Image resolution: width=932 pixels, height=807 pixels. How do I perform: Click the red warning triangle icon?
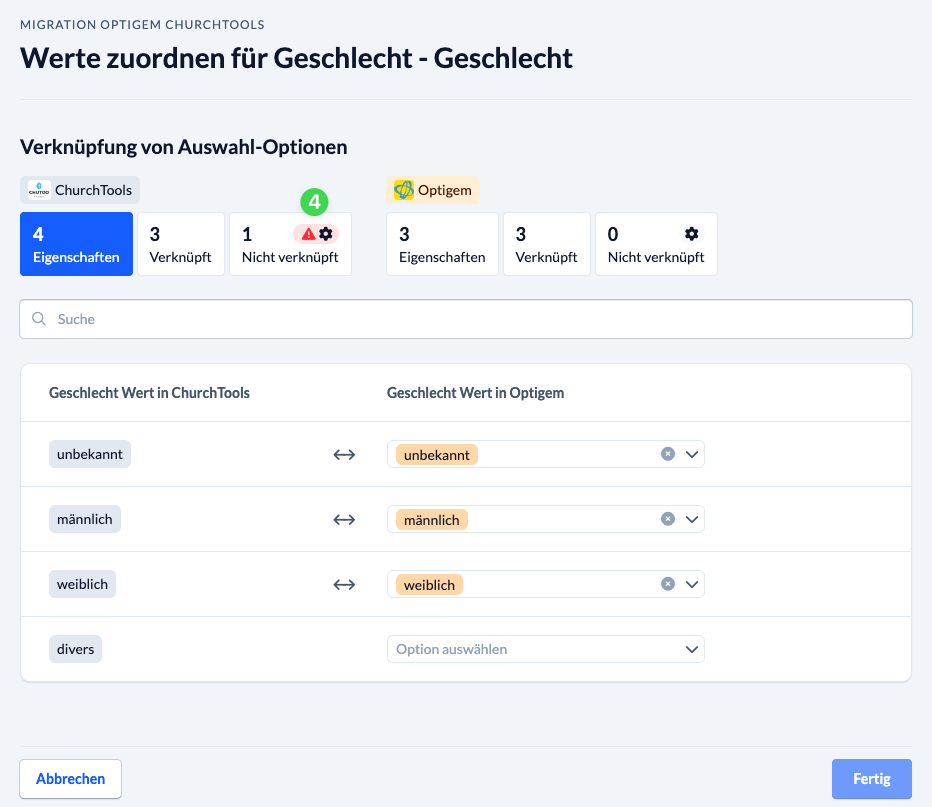pos(308,234)
